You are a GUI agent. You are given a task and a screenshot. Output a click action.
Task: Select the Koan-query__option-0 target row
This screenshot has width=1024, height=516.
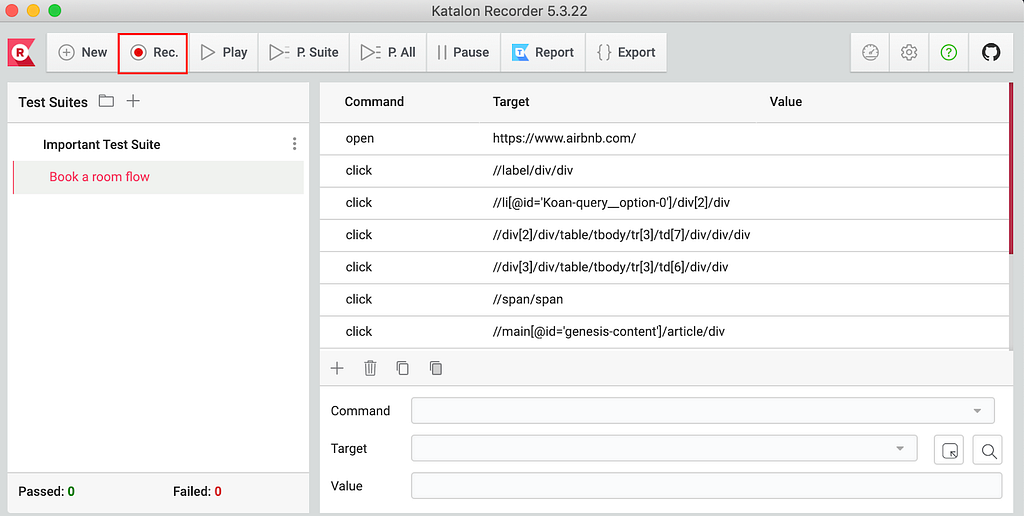tap(664, 202)
